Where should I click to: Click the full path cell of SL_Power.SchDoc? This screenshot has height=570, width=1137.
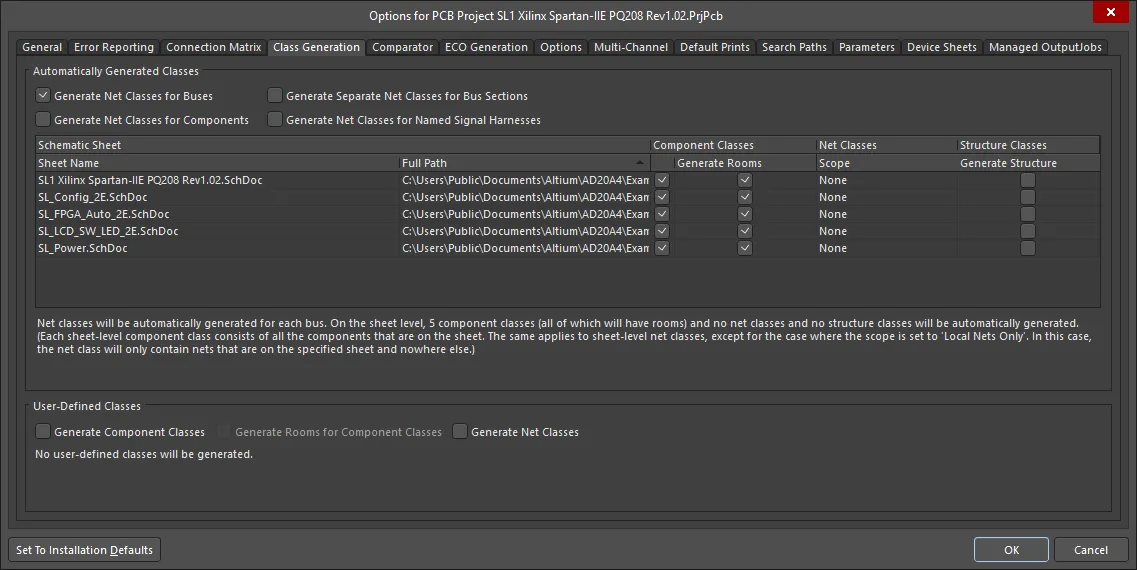click(524, 248)
